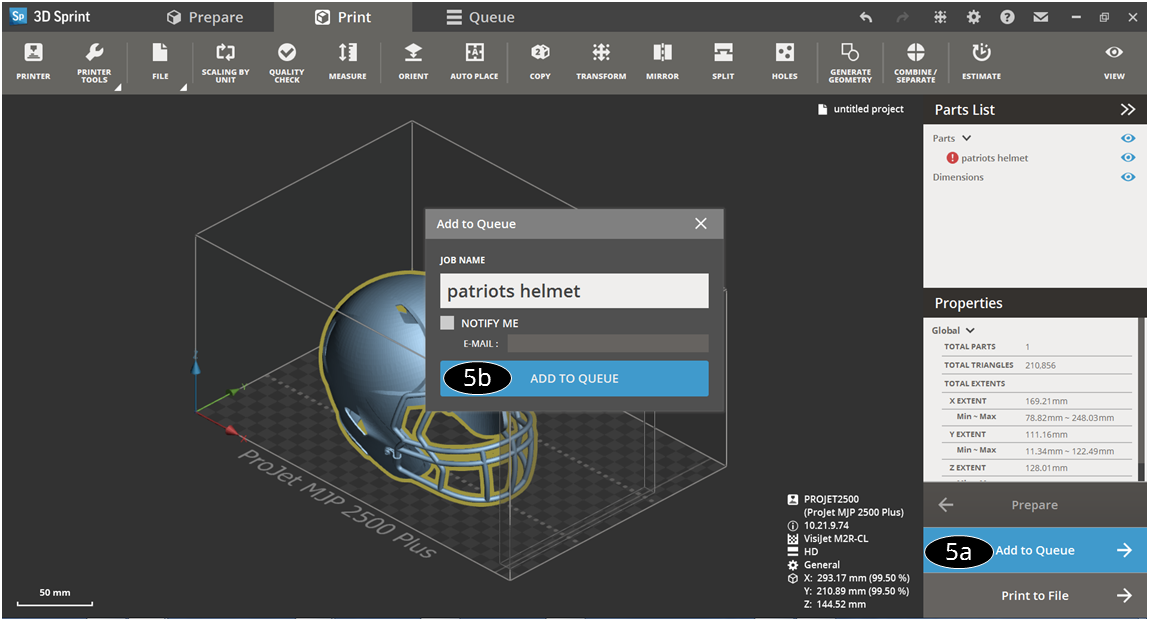Collapse the Parts List panel arrows
This screenshot has width=1150, height=620.
(1128, 110)
